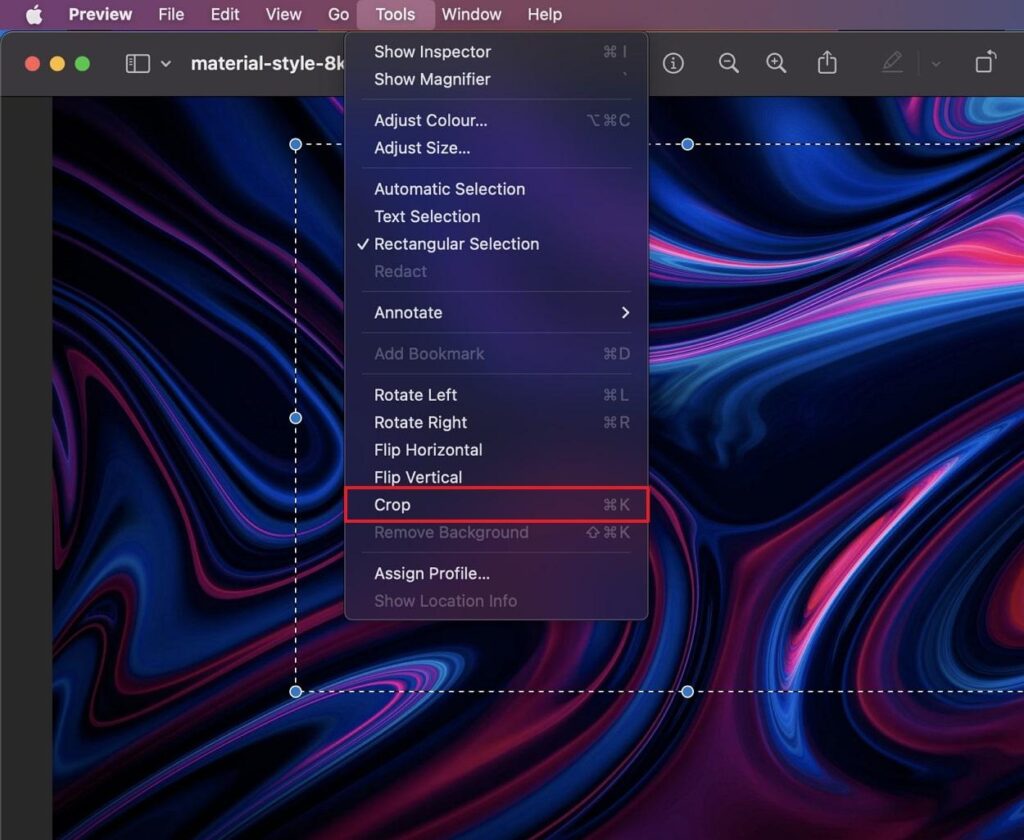The image size is (1024, 840).
Task: Open the info inspector icon
Action: pyautogui.click(x=673, y=63)
